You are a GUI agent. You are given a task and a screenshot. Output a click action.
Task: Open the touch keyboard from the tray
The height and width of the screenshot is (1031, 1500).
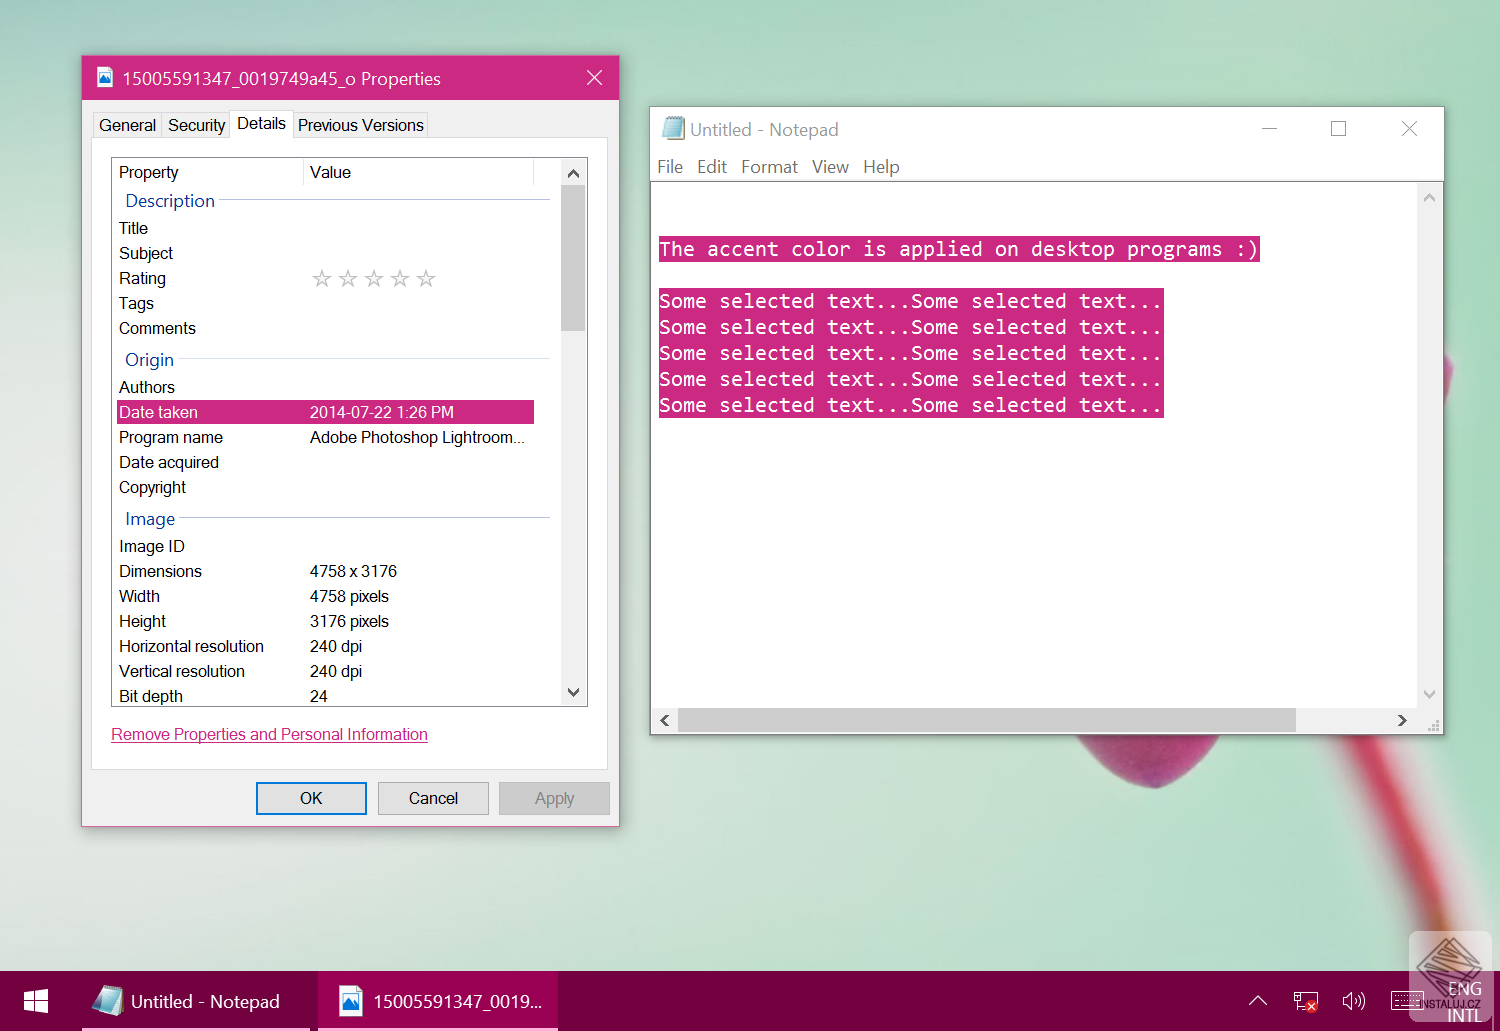(1407, 1000)
